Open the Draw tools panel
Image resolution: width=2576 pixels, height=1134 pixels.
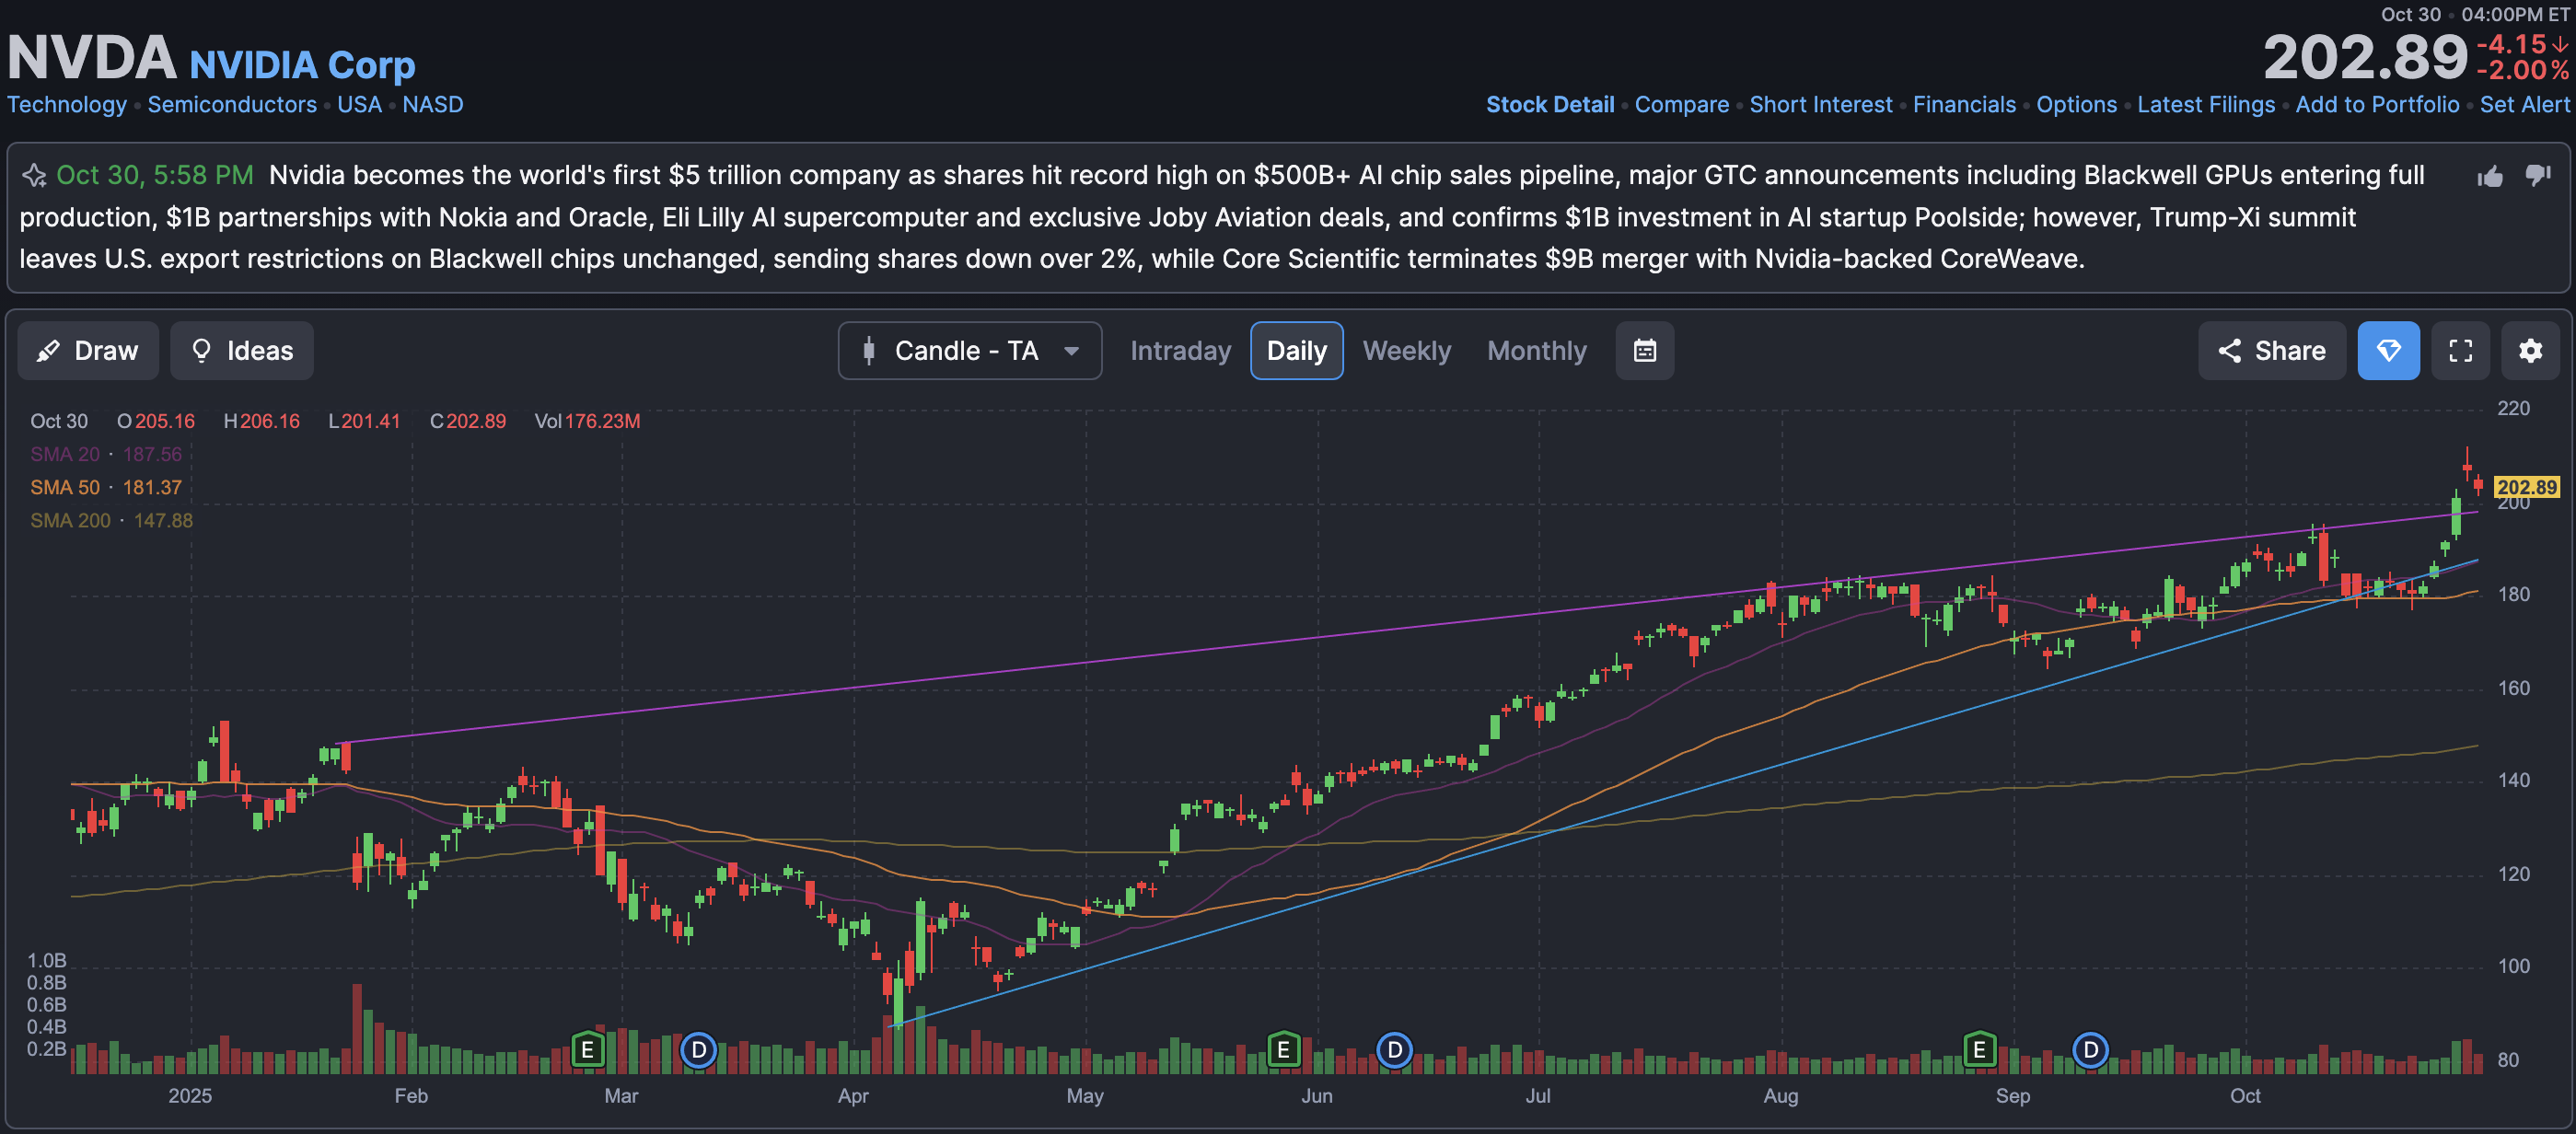click(x=88, y=351)
